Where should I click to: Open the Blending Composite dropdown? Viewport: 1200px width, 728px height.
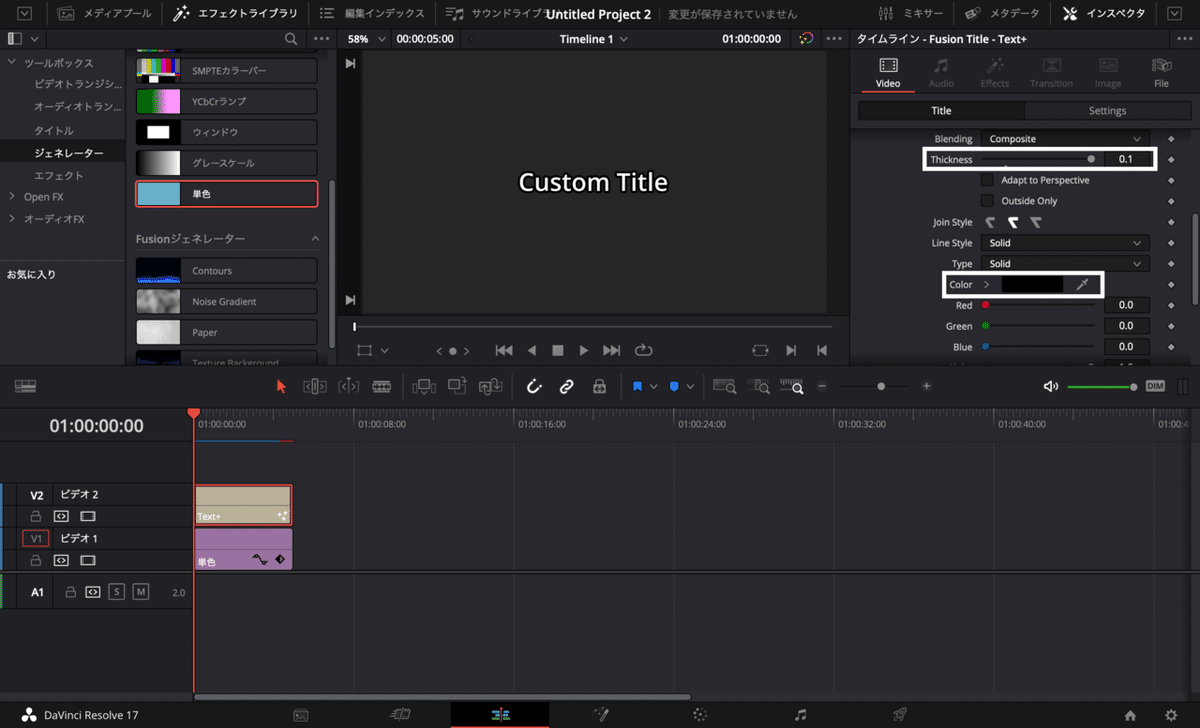coord(1064,139)
